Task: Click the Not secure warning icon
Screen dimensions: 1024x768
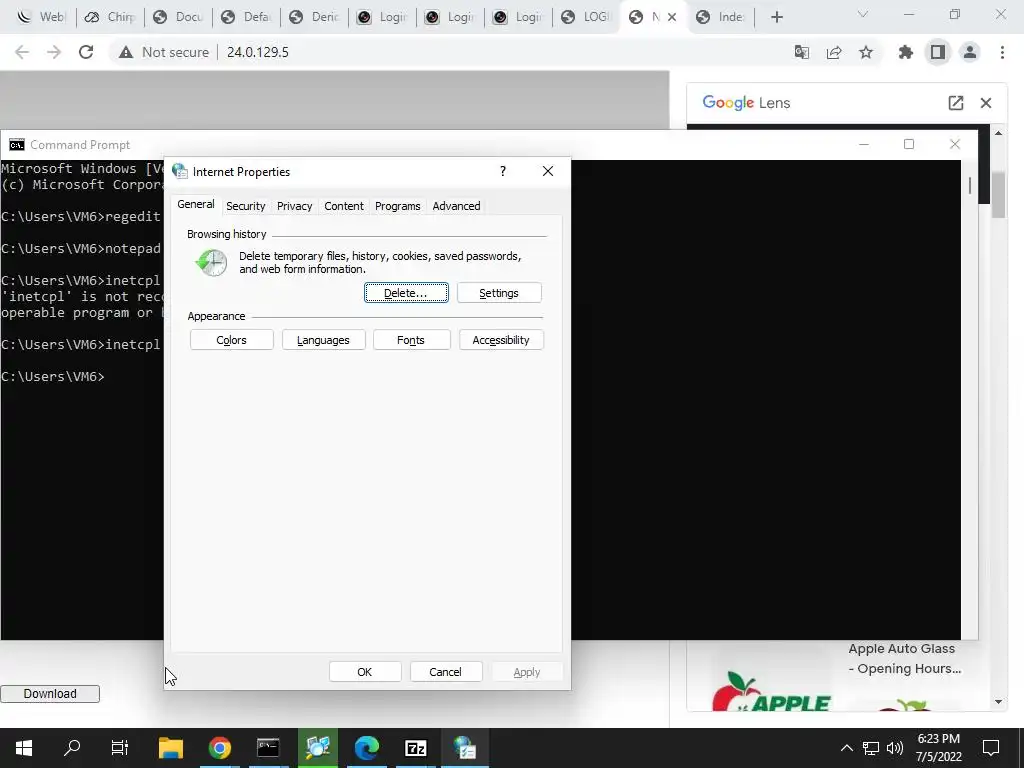Action: pos(126,52)
